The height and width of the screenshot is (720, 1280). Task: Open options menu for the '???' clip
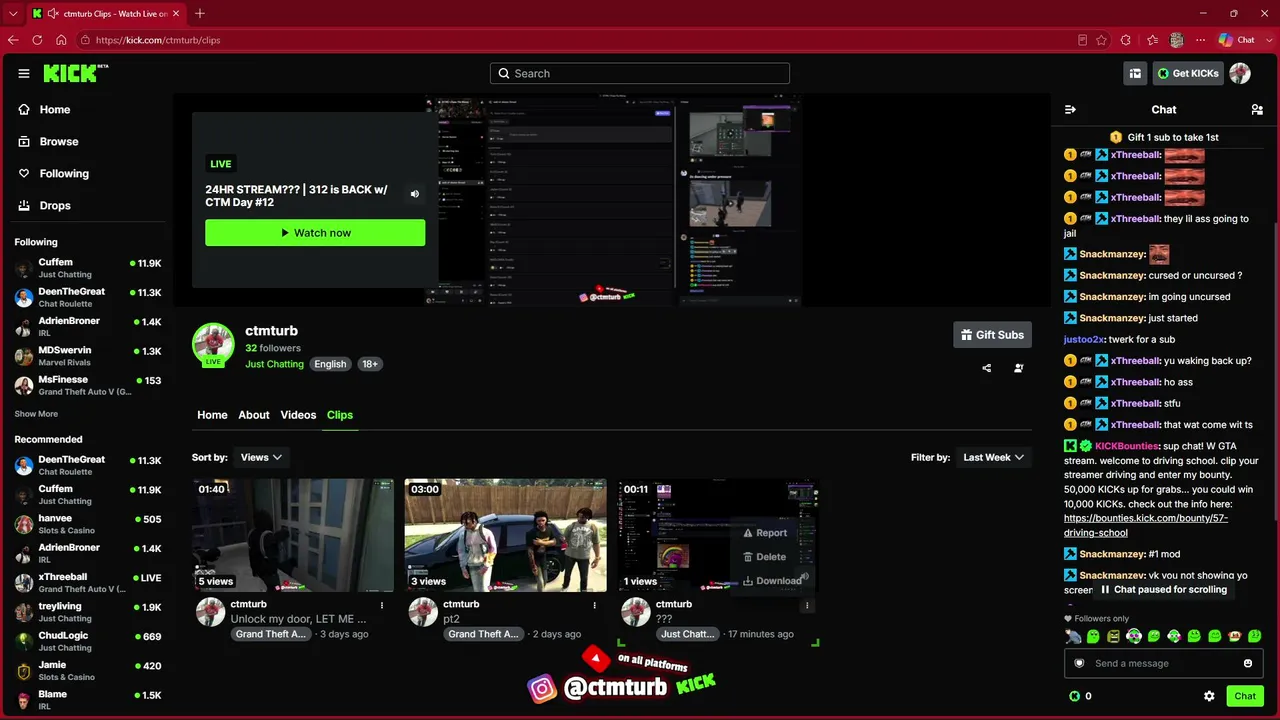pos(807,605)
